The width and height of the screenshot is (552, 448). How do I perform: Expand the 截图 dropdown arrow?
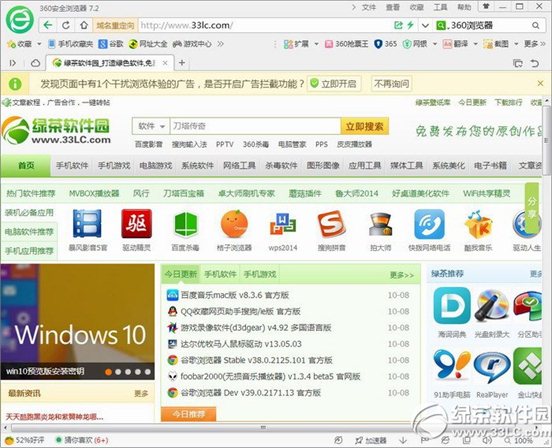[x=516, y=44]
